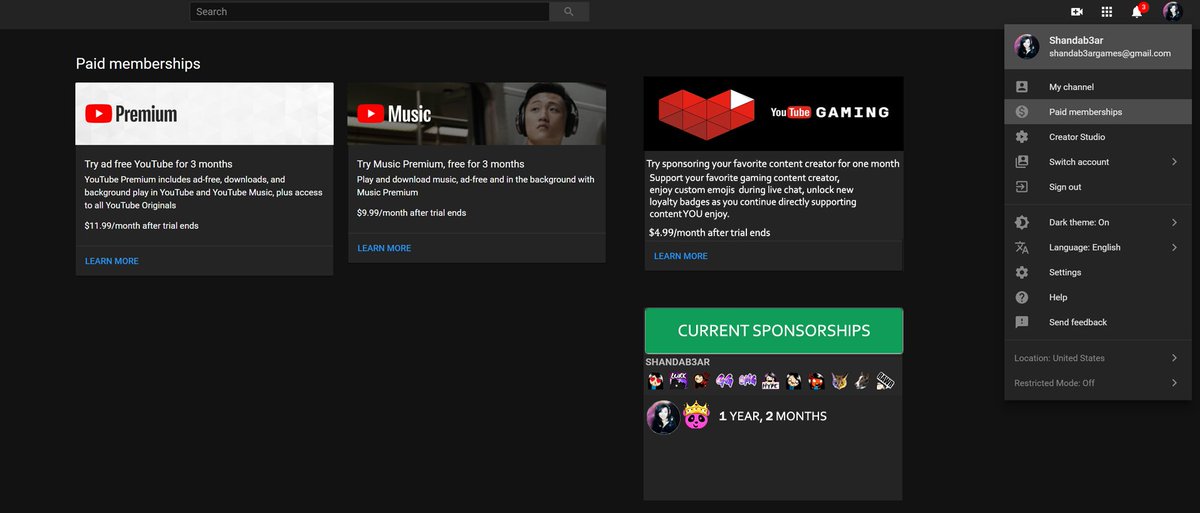Click the pink crowned panda badge
1200x513 pixels.
[x=696, y=416]
